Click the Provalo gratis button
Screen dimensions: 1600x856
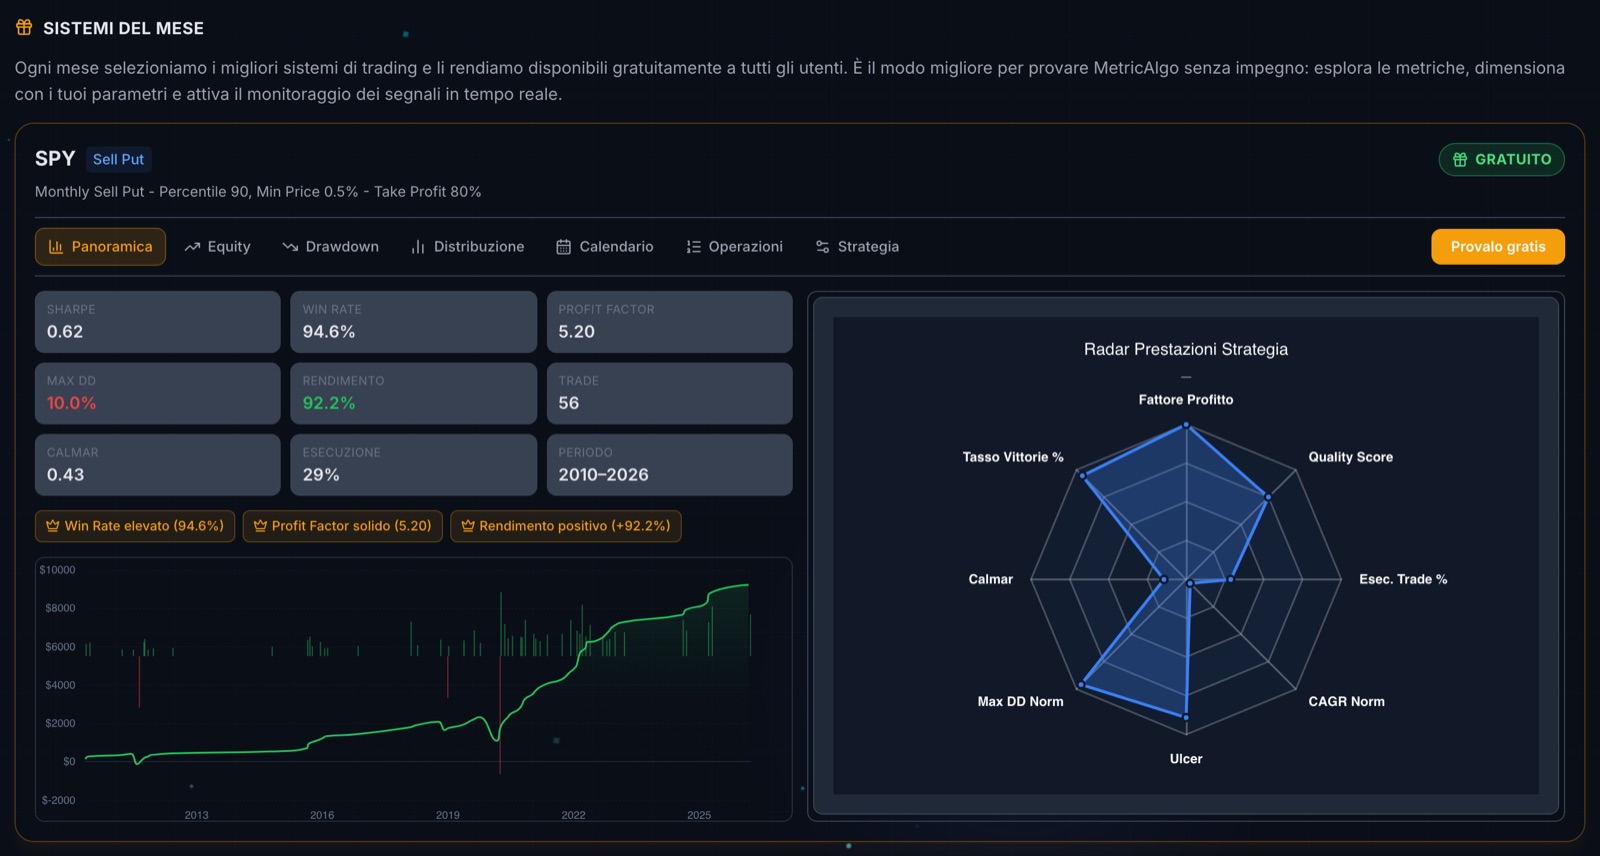tap(1498, 247)
